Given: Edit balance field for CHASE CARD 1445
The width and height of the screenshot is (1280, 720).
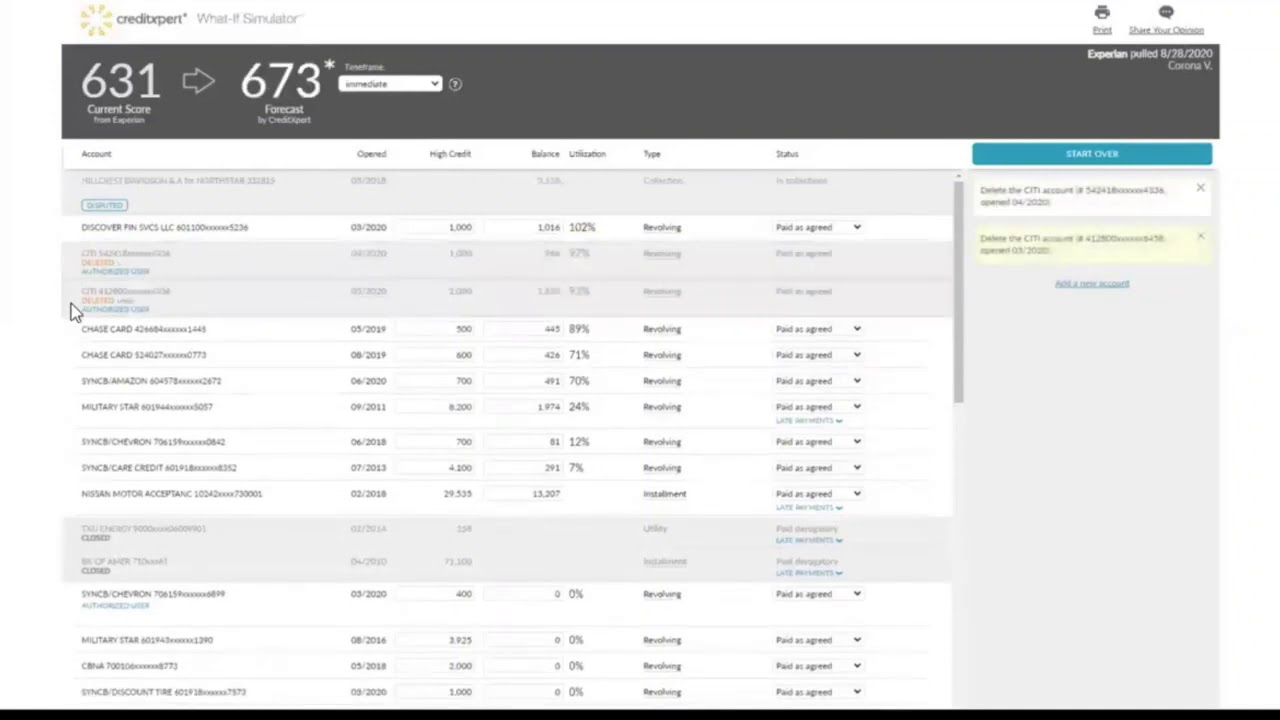Looking at the screenshot, I should 524,329.
